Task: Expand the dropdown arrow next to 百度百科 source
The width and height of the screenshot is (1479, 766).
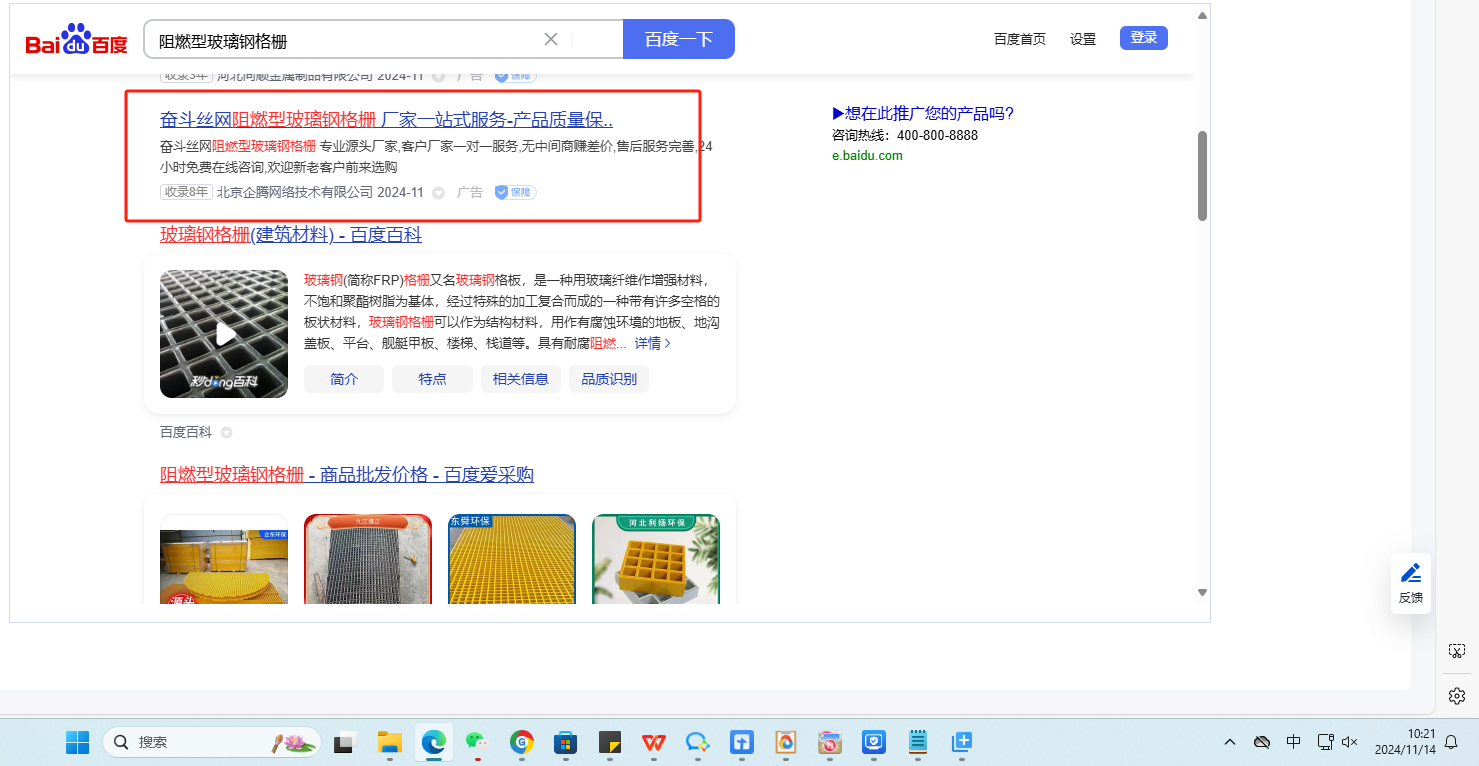Action: coord(226,433)
